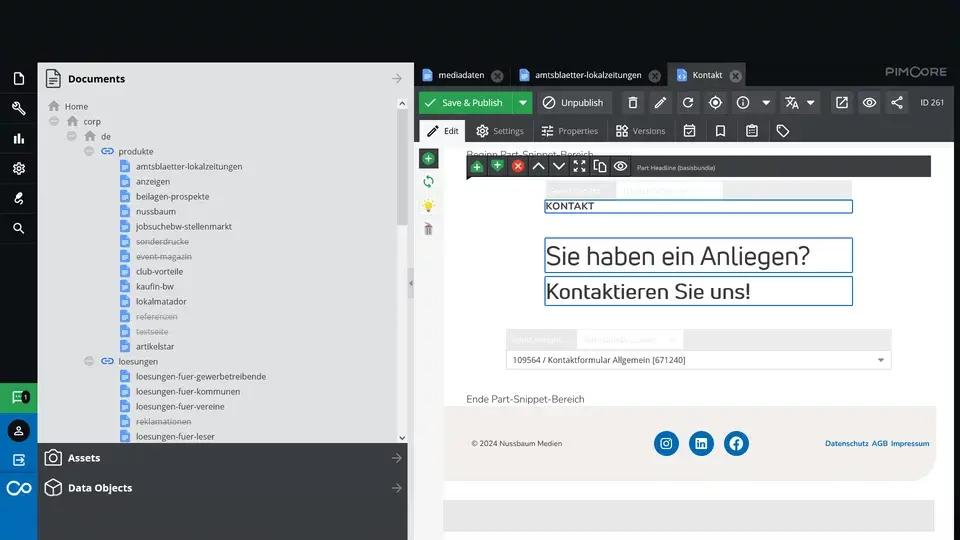This screenshot has height=540, width=960.
Task: Click the document tree scrollbar
Action: [x=402, y=168]
